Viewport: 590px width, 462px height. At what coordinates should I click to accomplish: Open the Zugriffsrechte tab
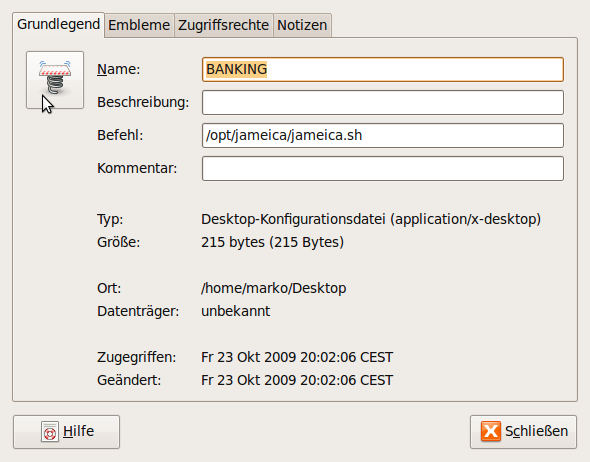(224, 25)
